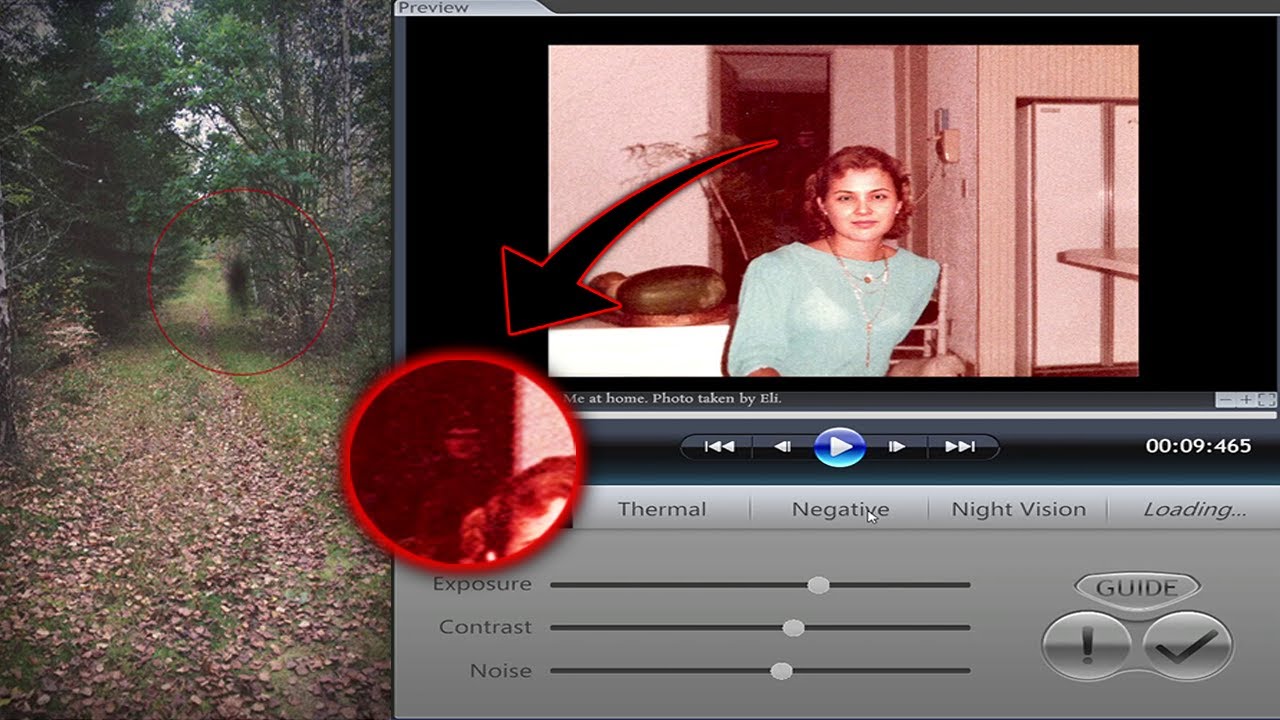The height and width of the screenshot is (720, 1280).
Task: Click the preview photo of the woman
Action: tap(843, 211)
